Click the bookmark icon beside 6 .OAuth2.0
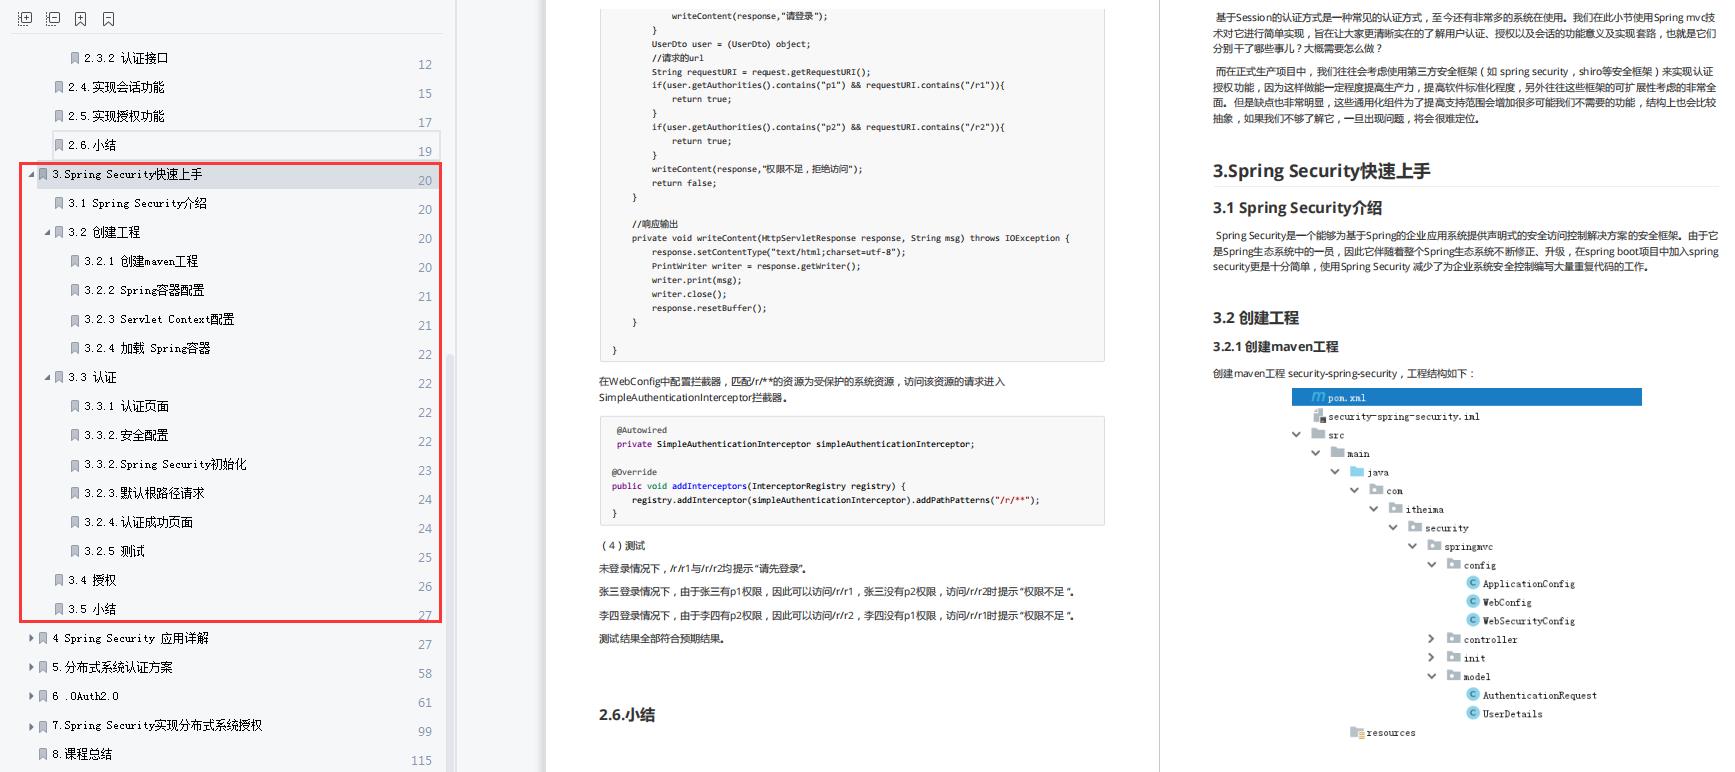The image size is (1735, 772). [43, 696]
